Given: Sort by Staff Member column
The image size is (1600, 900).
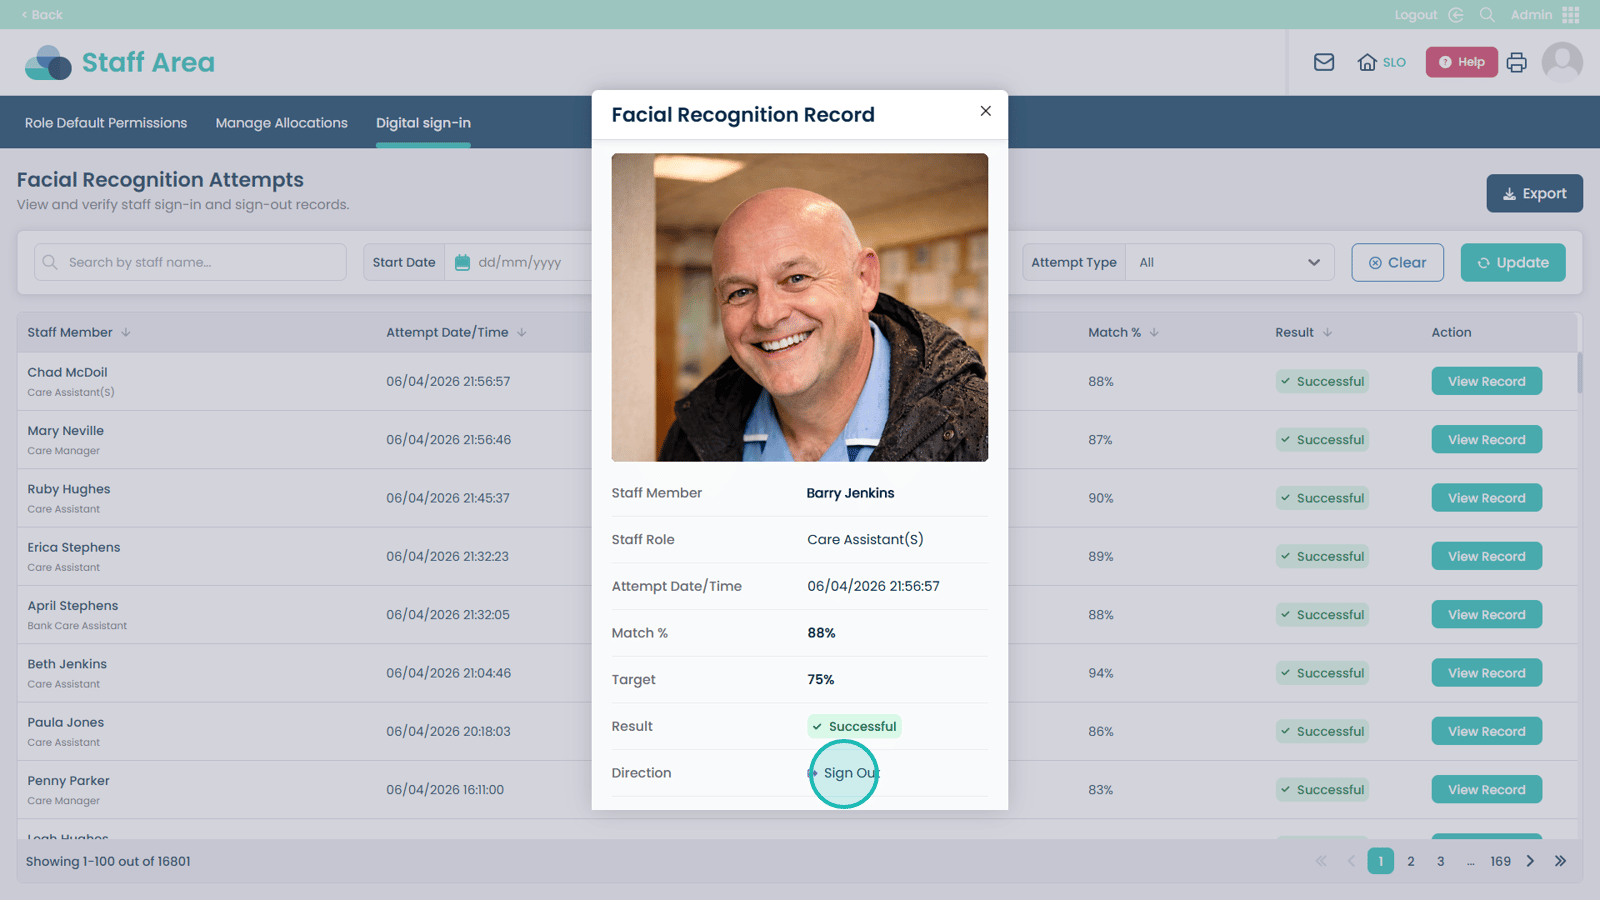Looking at the screenshot, I should tap(126, 333).
